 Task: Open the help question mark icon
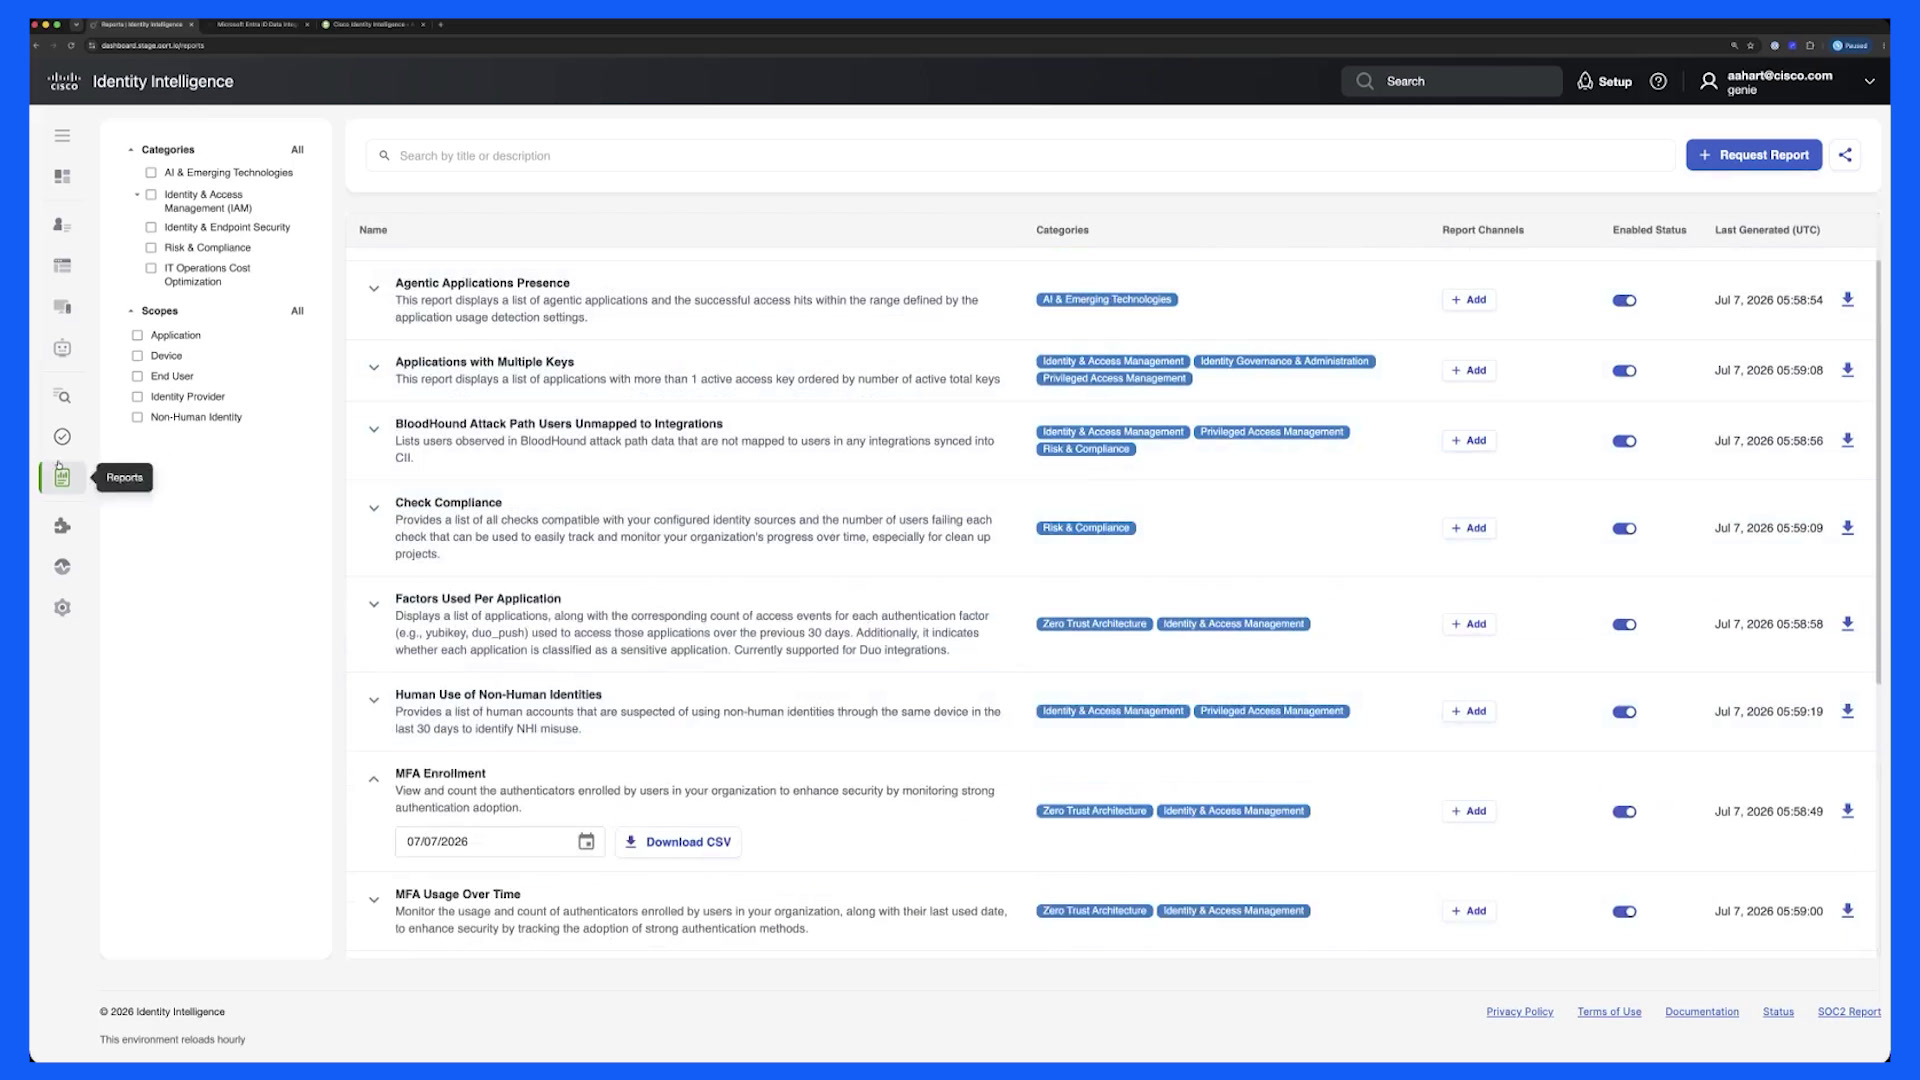[x=1658, y=82]
